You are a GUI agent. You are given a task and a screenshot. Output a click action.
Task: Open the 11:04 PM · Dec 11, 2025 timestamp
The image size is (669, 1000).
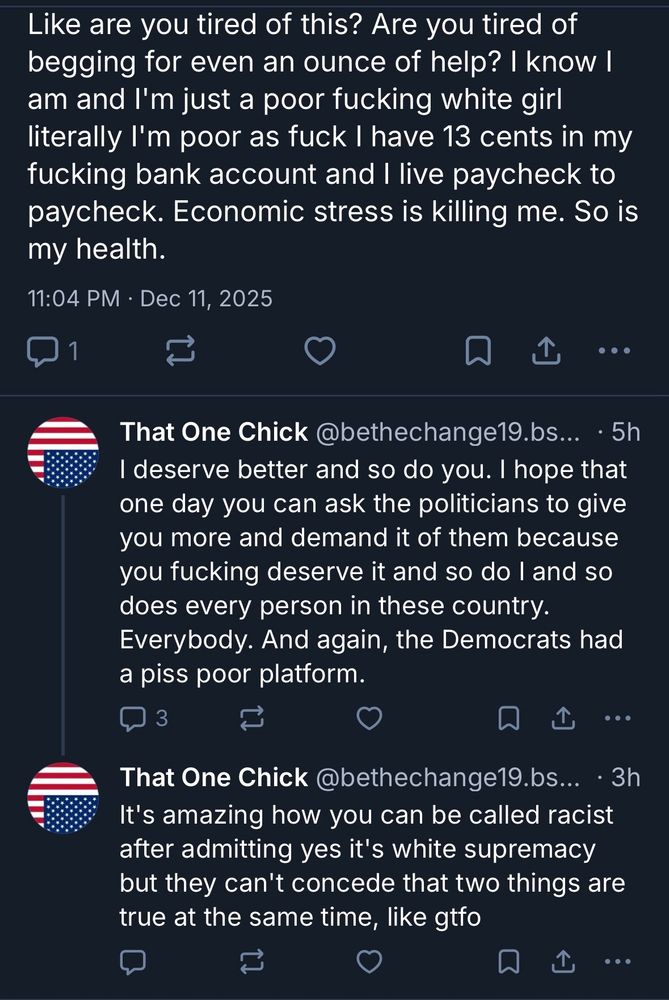[151, 298]
